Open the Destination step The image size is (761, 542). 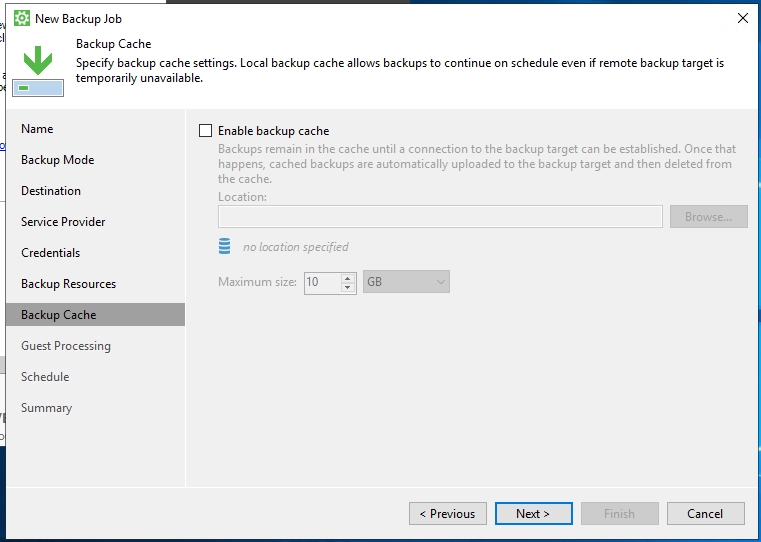coord(51,191)
